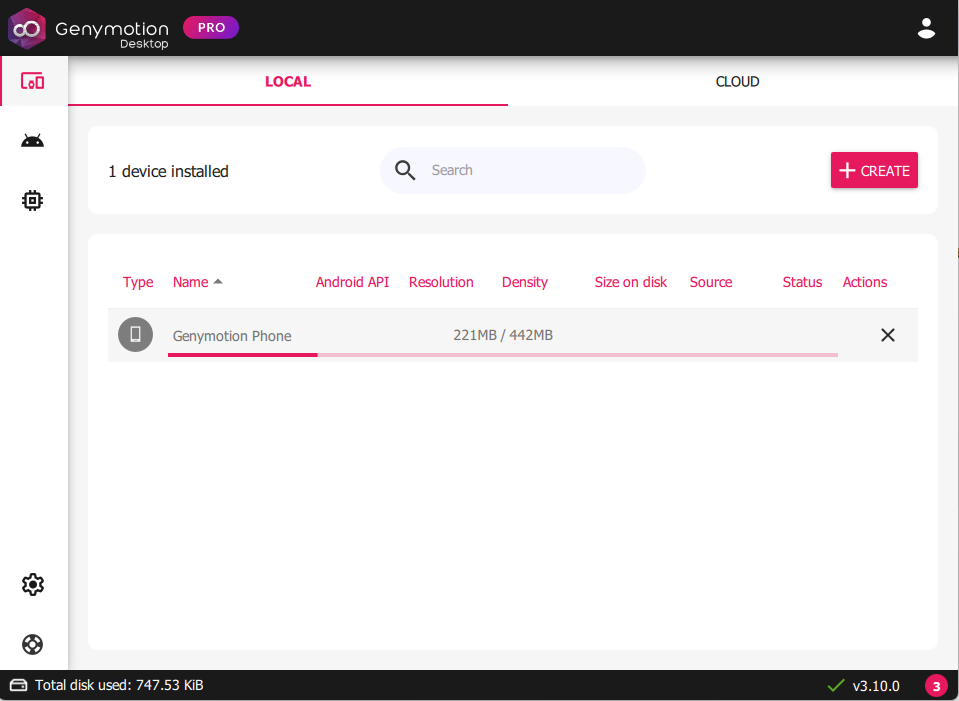
Task: Click the v3.10.0 version label
Action: click(876, 686)
